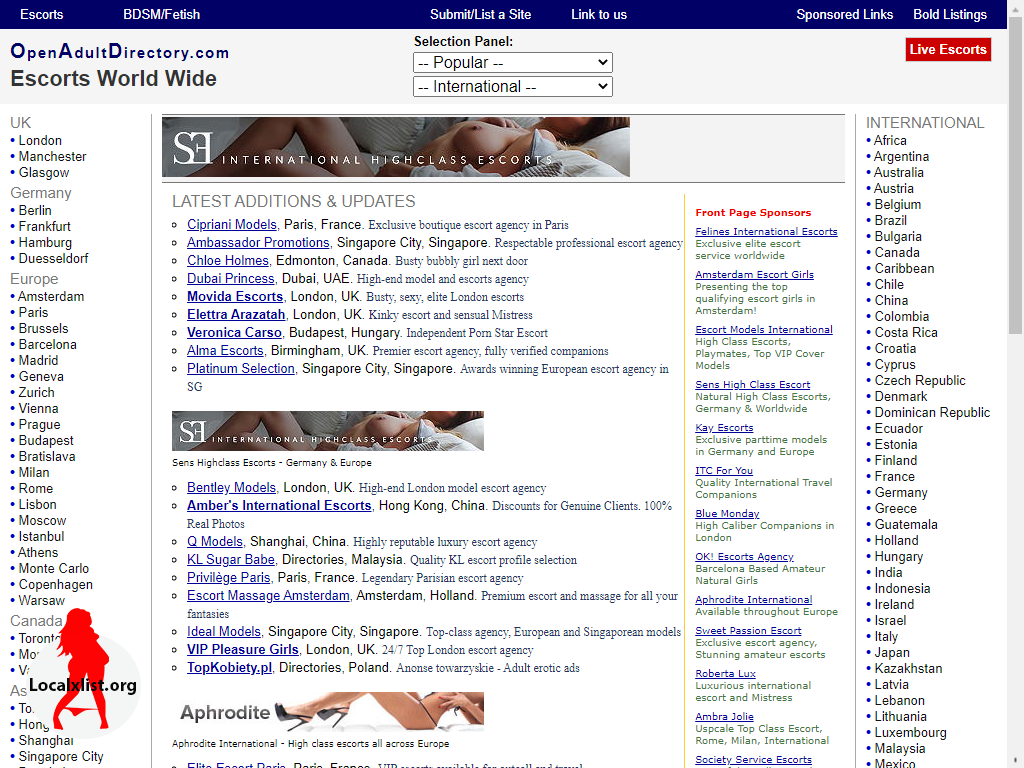Click the Localxlist.org floating ad
This screenshot has height=768, width=1024.
(x=83, y=673)
